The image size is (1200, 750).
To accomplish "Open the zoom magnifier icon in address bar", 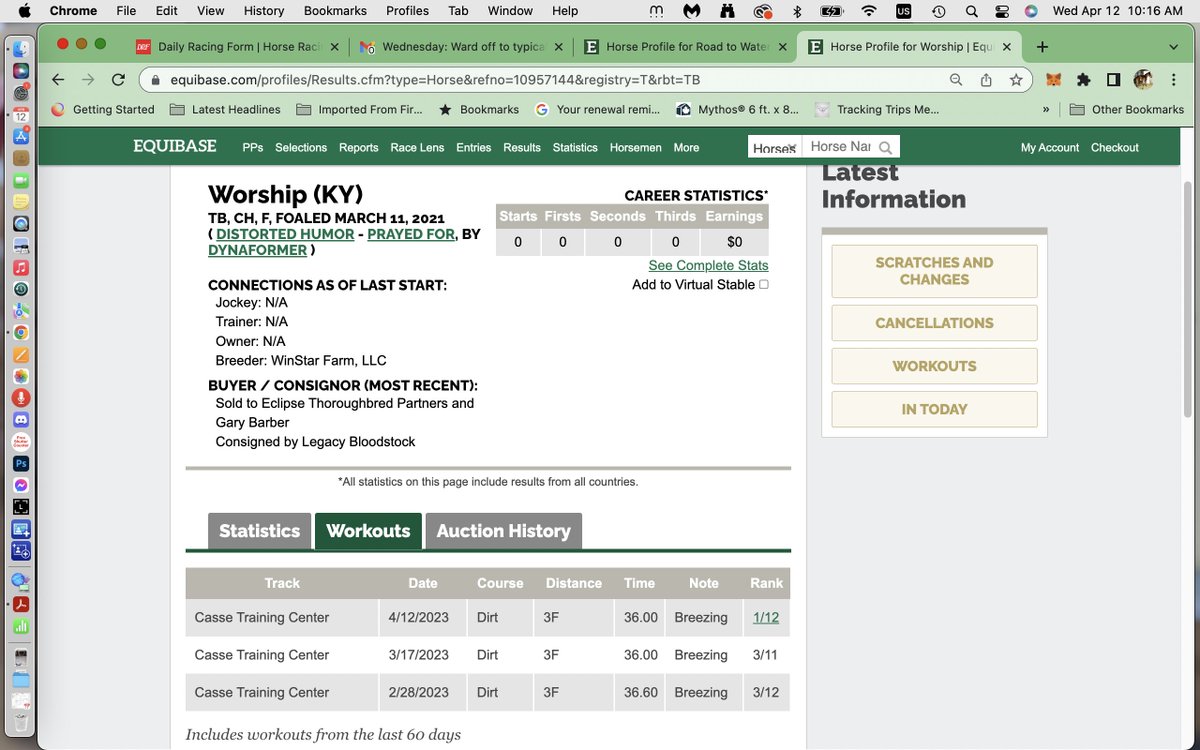I will 956,80.
